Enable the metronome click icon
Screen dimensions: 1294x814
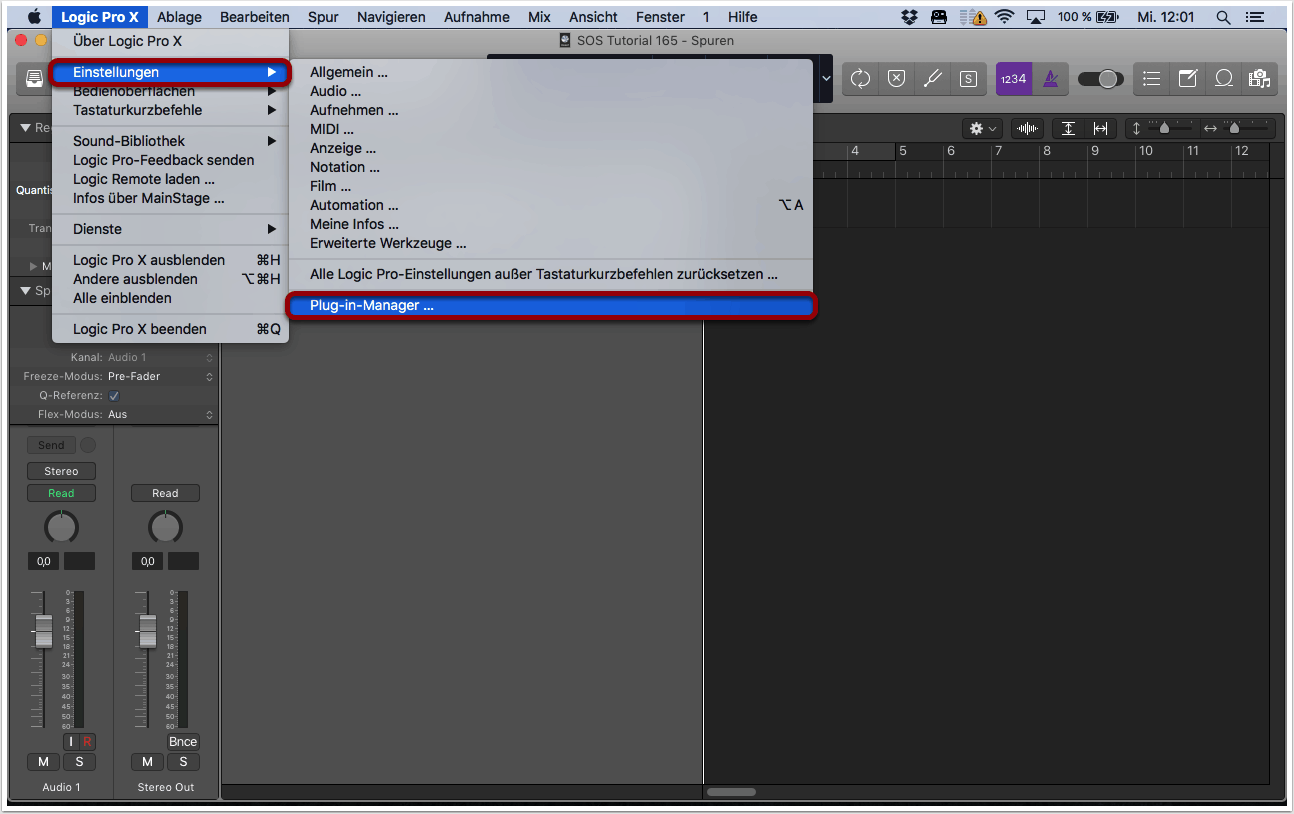tap(1050, 79)
